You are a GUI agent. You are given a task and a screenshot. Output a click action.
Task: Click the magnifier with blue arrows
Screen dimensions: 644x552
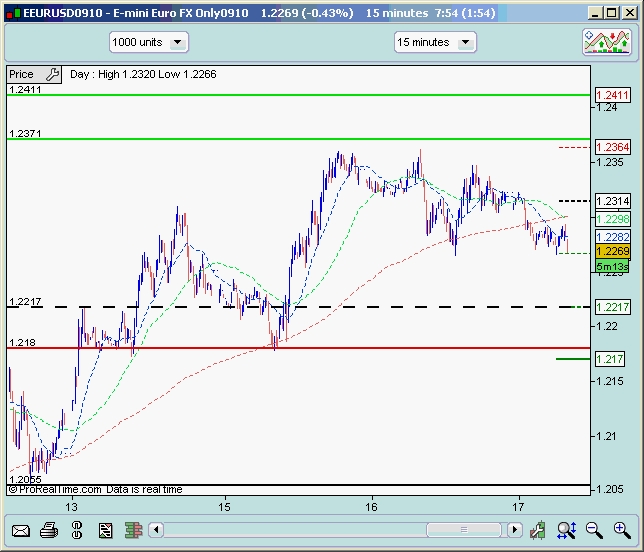click(x=567, y=530)
